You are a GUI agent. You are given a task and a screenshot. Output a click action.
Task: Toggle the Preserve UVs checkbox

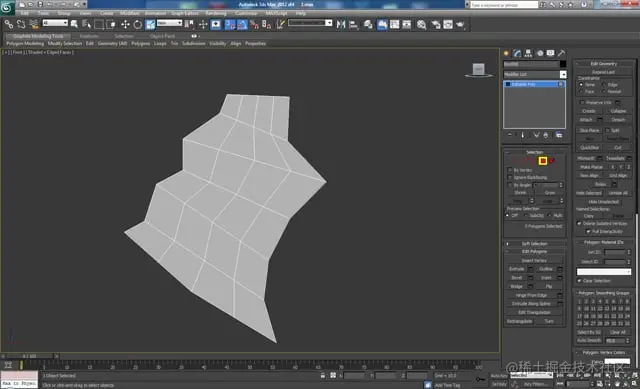point(582,102)
